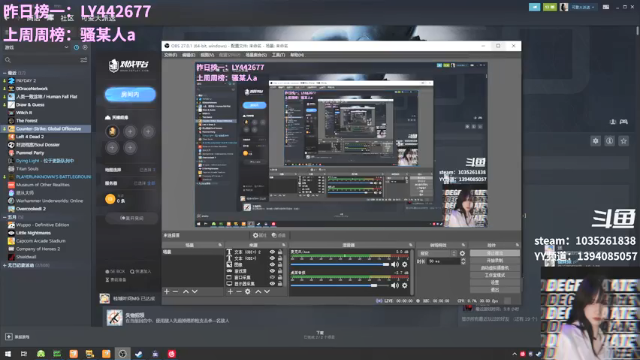Click the Start Streaming button in OBS Controls
This screenshot has width=640, height=360.
coord(495,253)
